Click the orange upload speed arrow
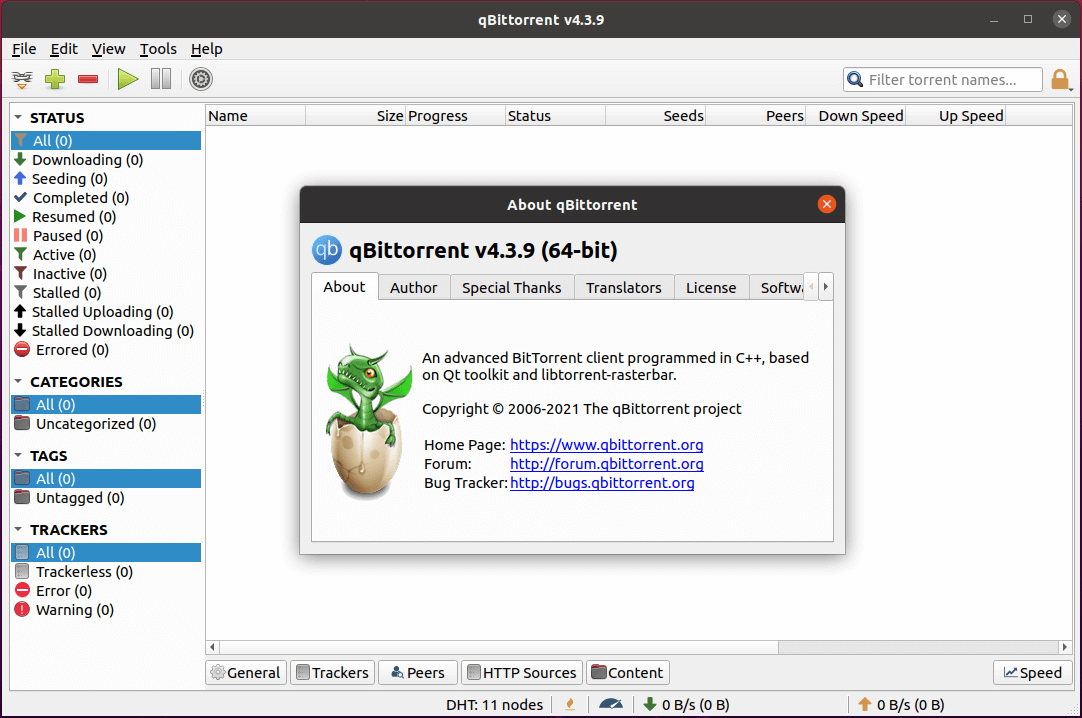Viewport: 1082px width, 718px height. (x=865, y=704)
